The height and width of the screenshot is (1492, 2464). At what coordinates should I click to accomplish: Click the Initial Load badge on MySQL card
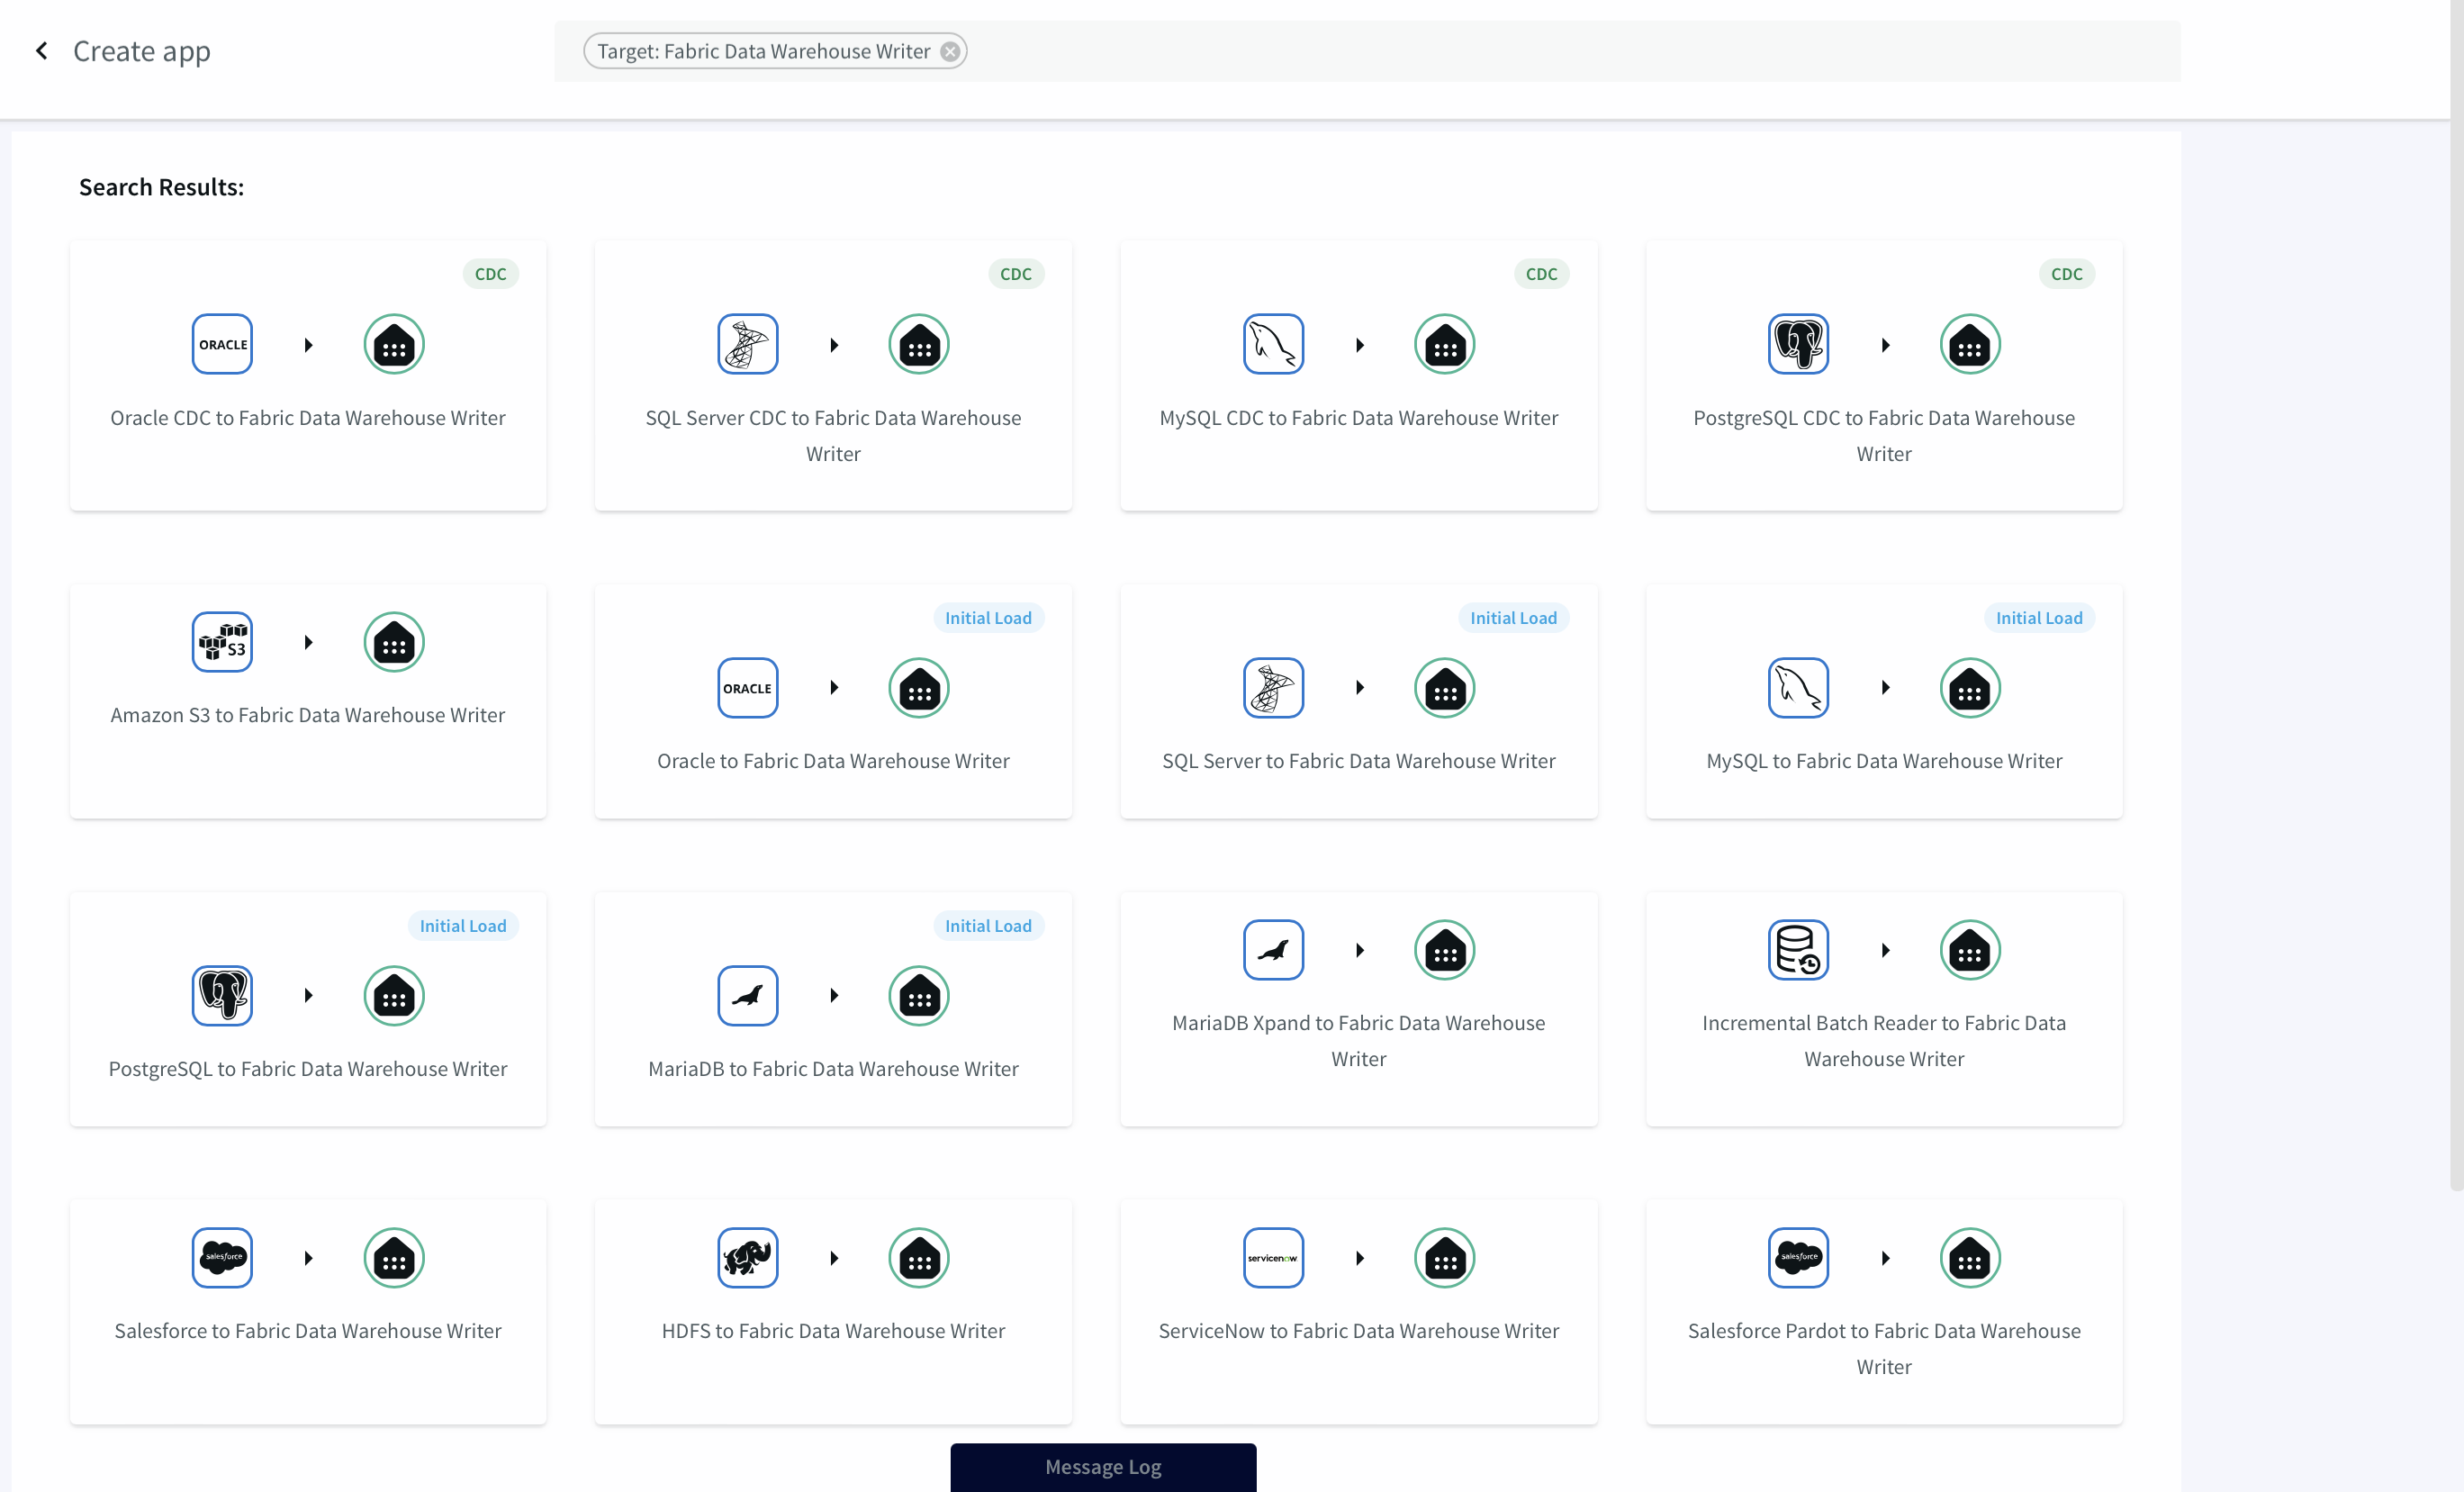pyautogui.click(x=2038, y=617)
